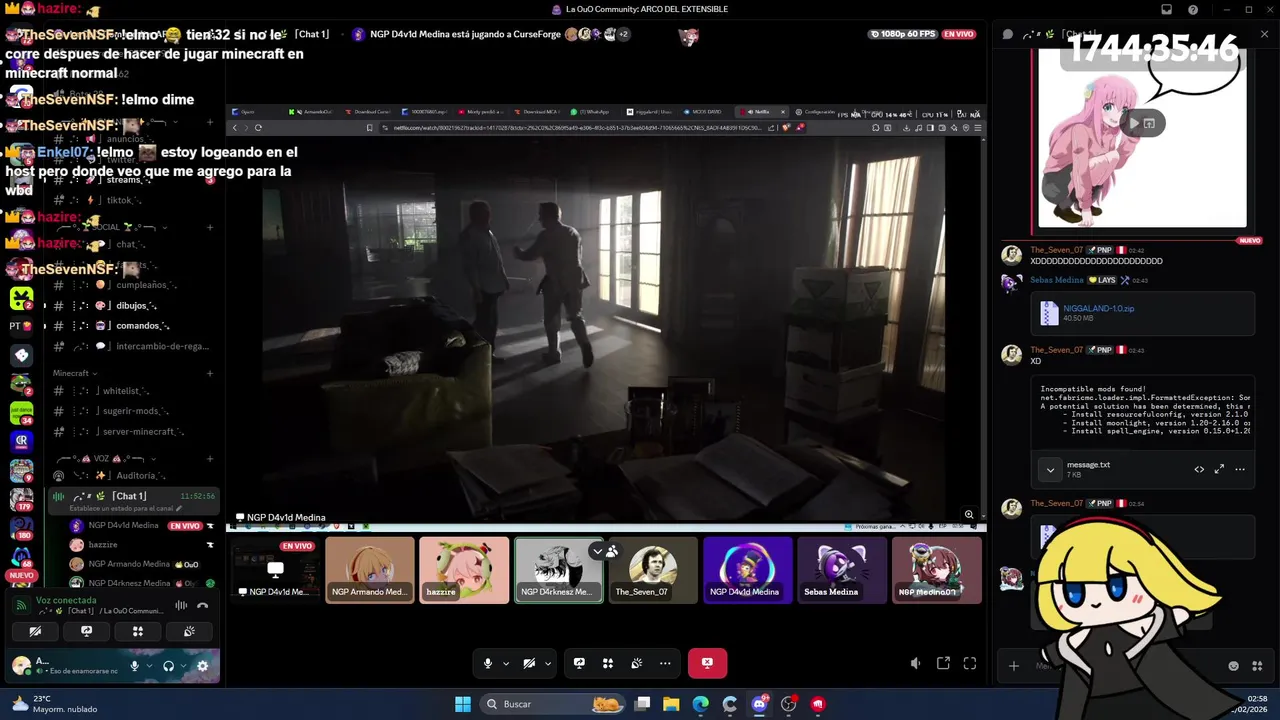Screen dimensions: 1280x720
Task: Disconnect from voice using the hang-up icon
Action: tap(202, 605)
